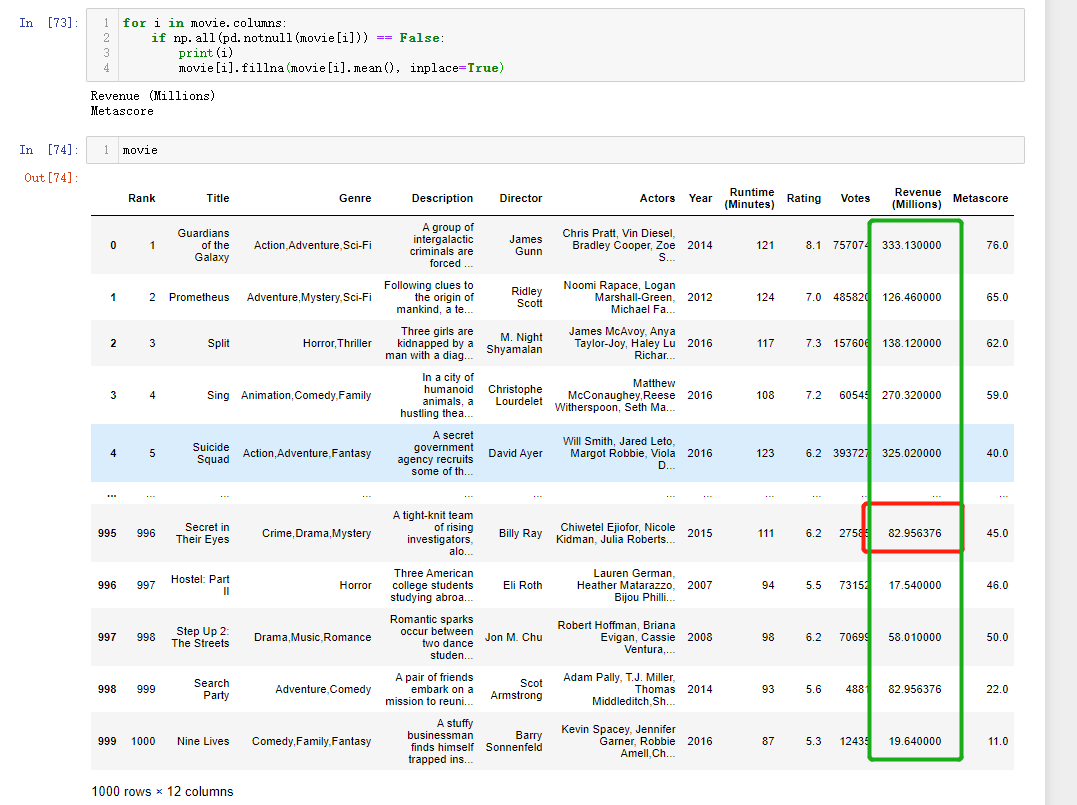Screen dimensions: 1077x805
Task: Click director cell 'M. Night Shyamalan'
Action: point(514,343)
